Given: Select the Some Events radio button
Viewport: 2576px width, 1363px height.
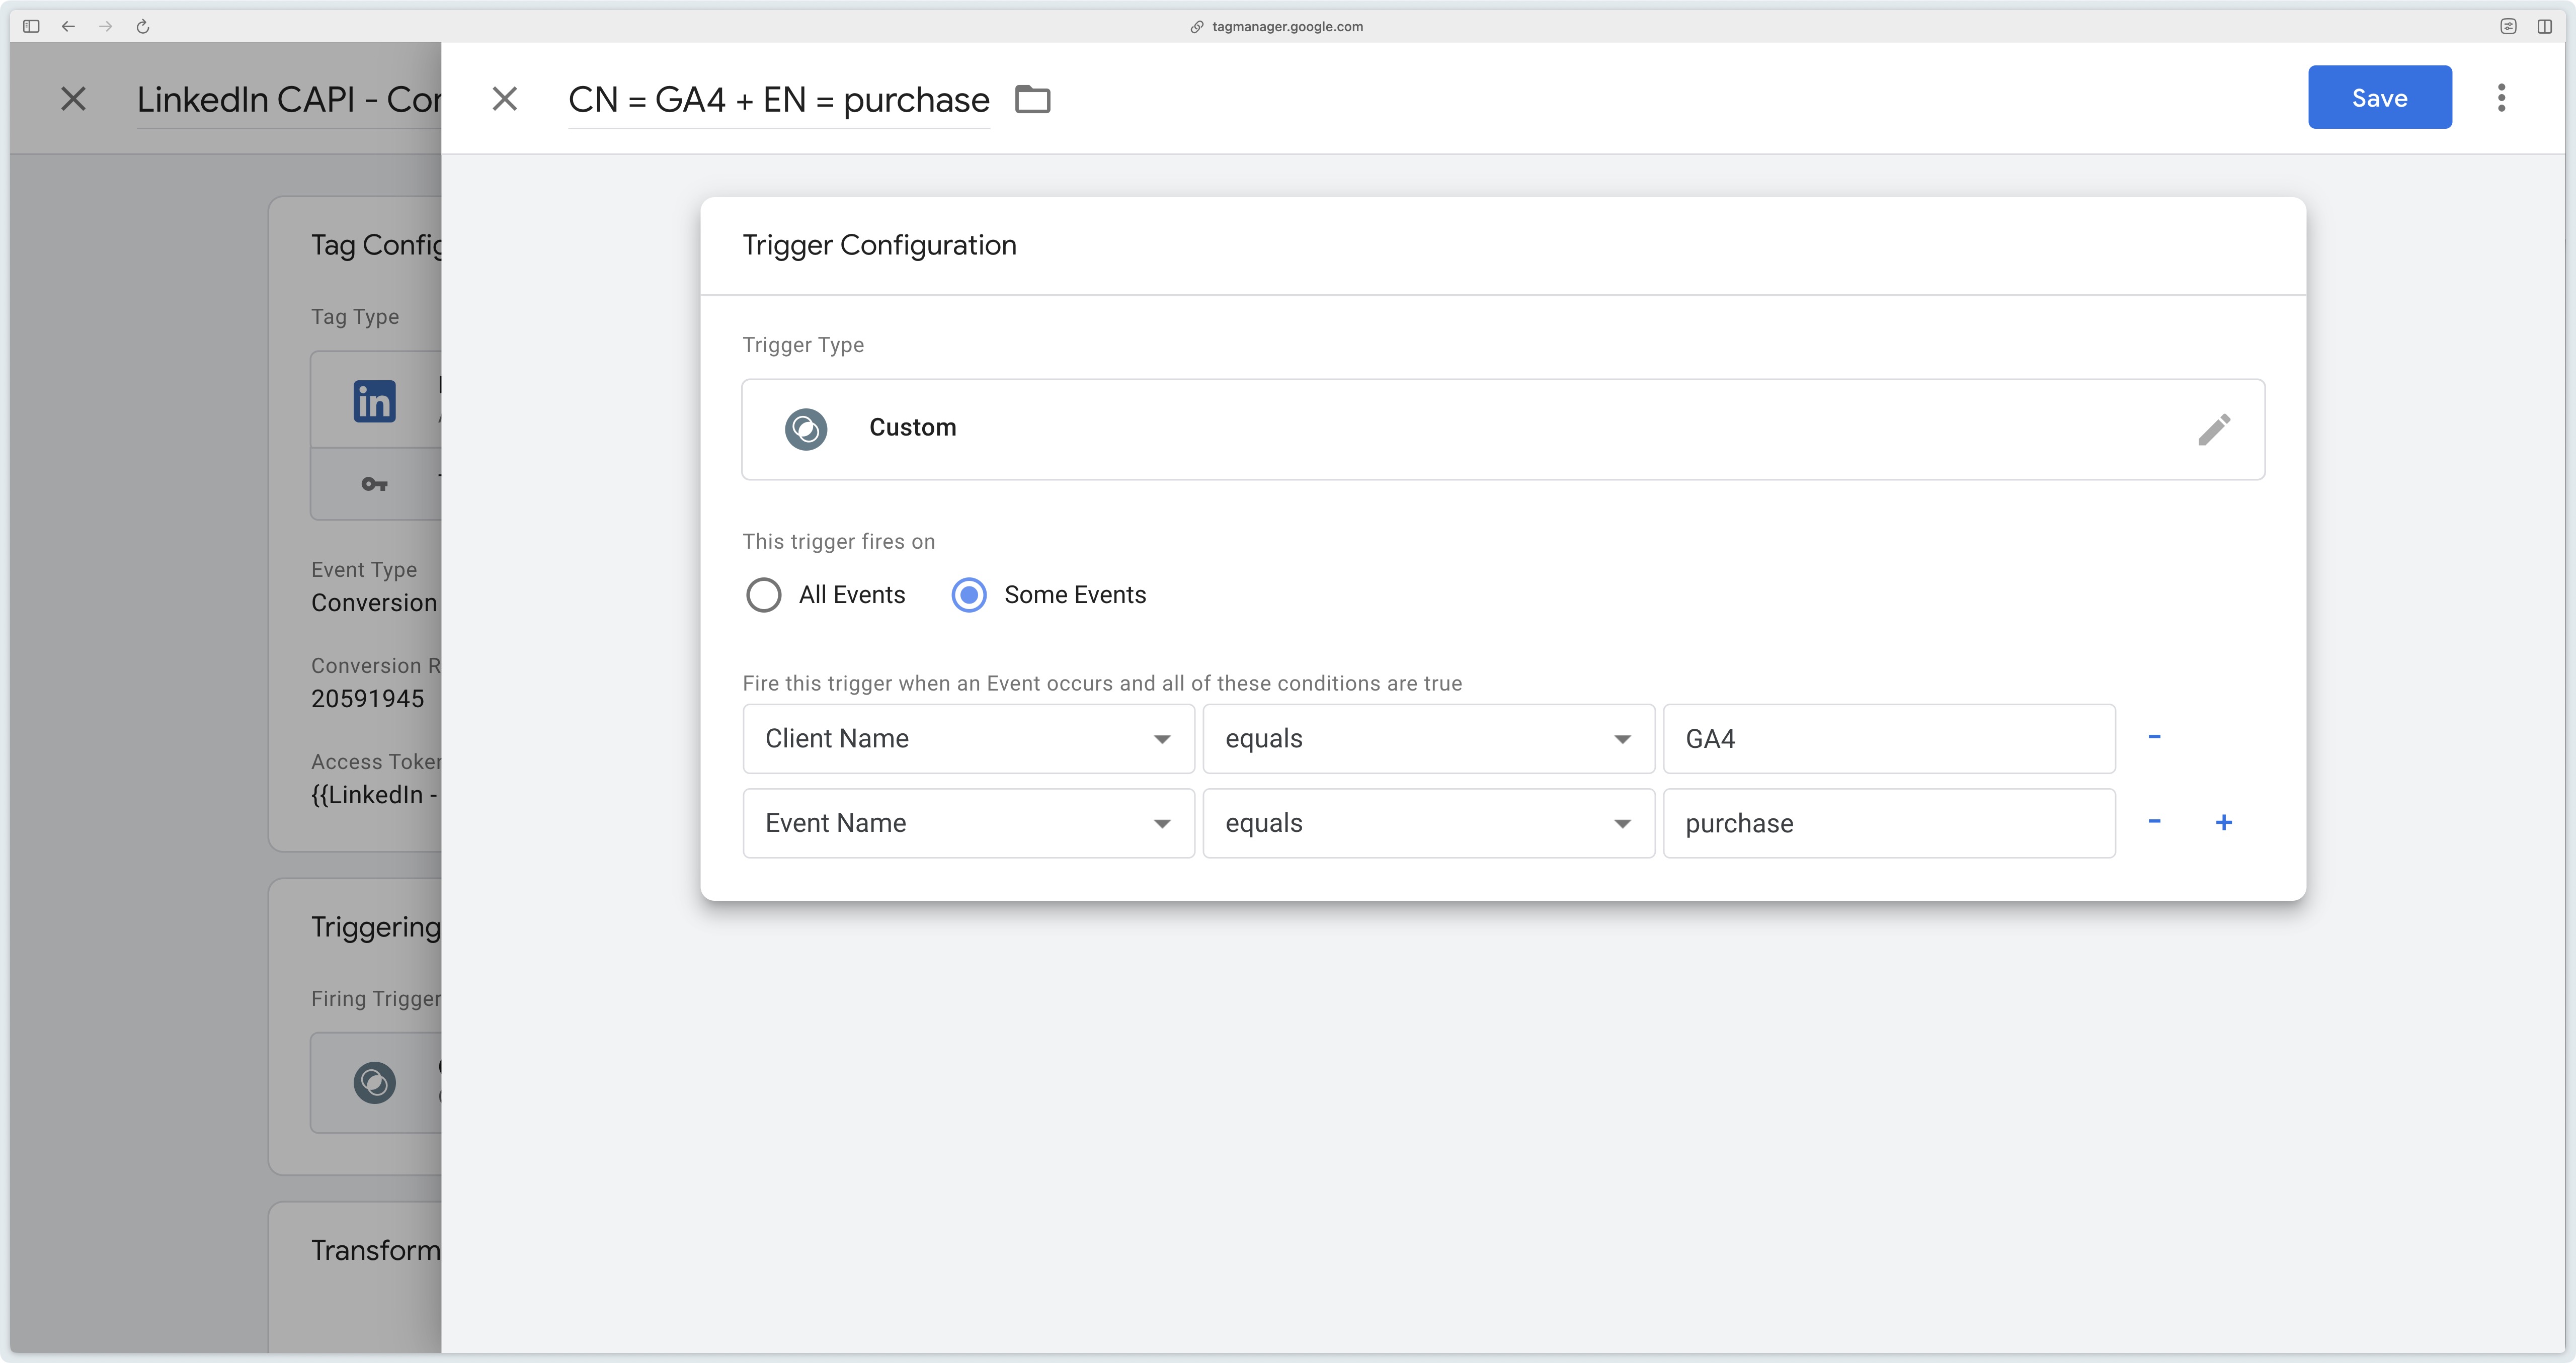Looking at the screenshot, I should tap(969, 595).
